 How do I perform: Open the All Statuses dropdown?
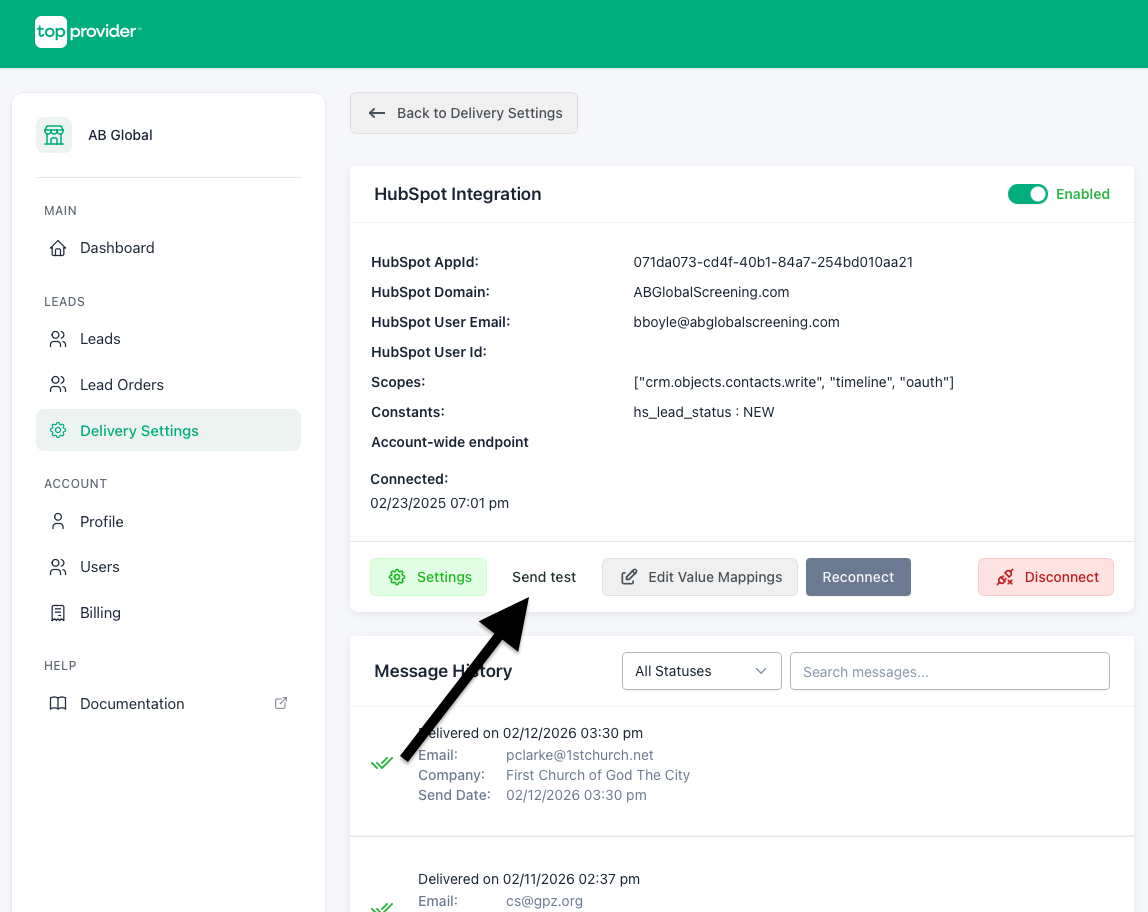click(701, 671)
